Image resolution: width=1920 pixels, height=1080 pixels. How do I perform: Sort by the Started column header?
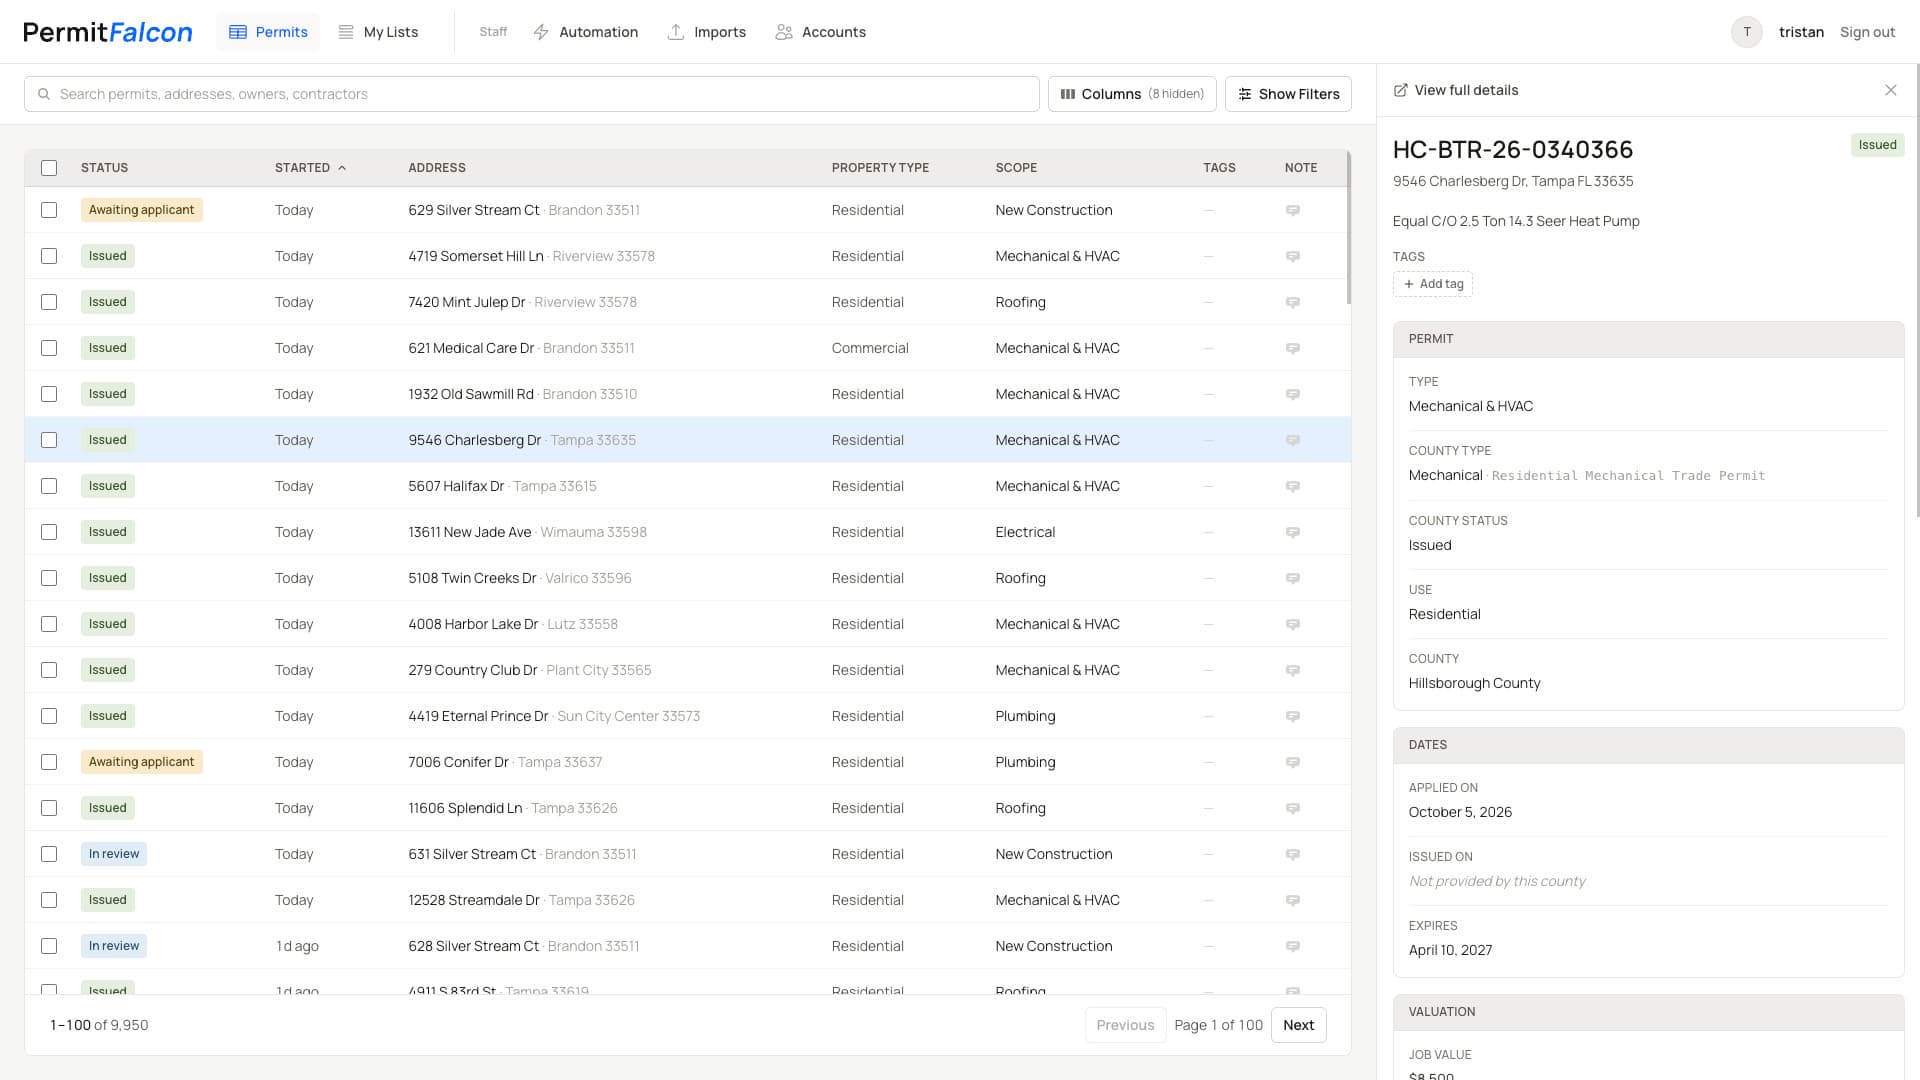pyautogui.click(x=310, y=168)
